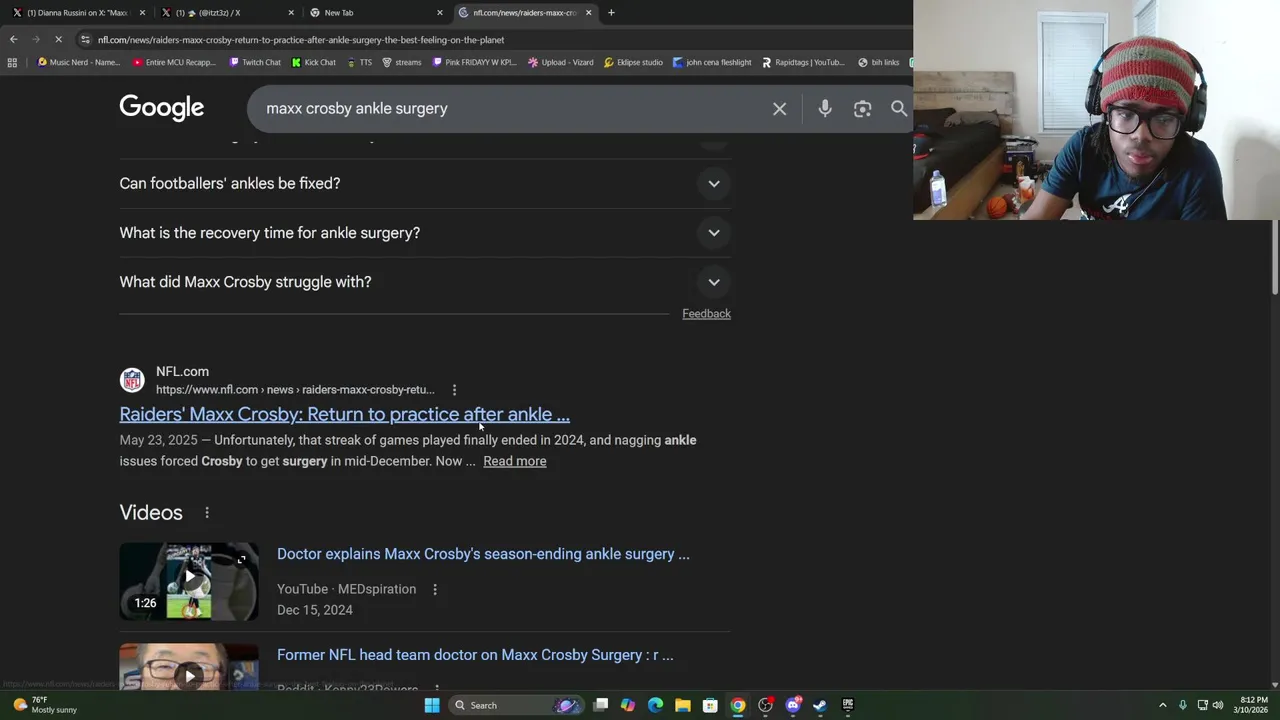
Task: Open 'Raiders' Maxx Crosby: Return to practice' result
Action: point(344,415)
